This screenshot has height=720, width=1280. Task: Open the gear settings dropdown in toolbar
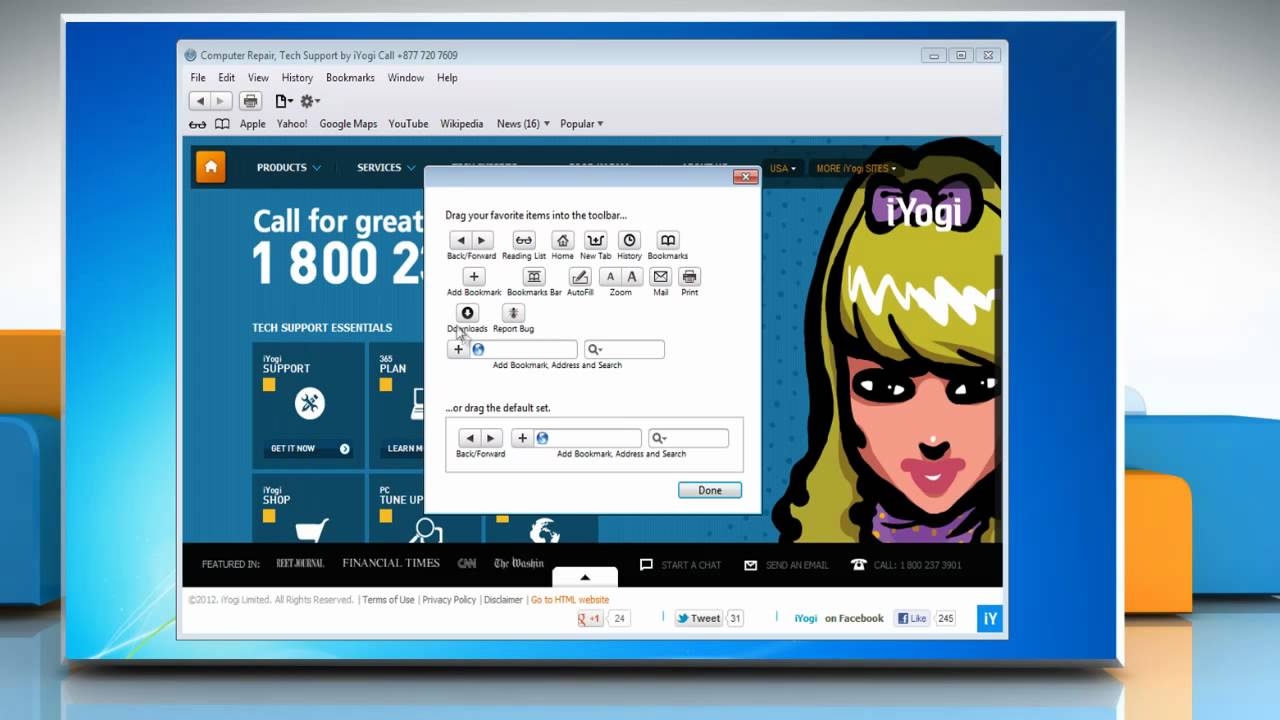coord(310,101)
